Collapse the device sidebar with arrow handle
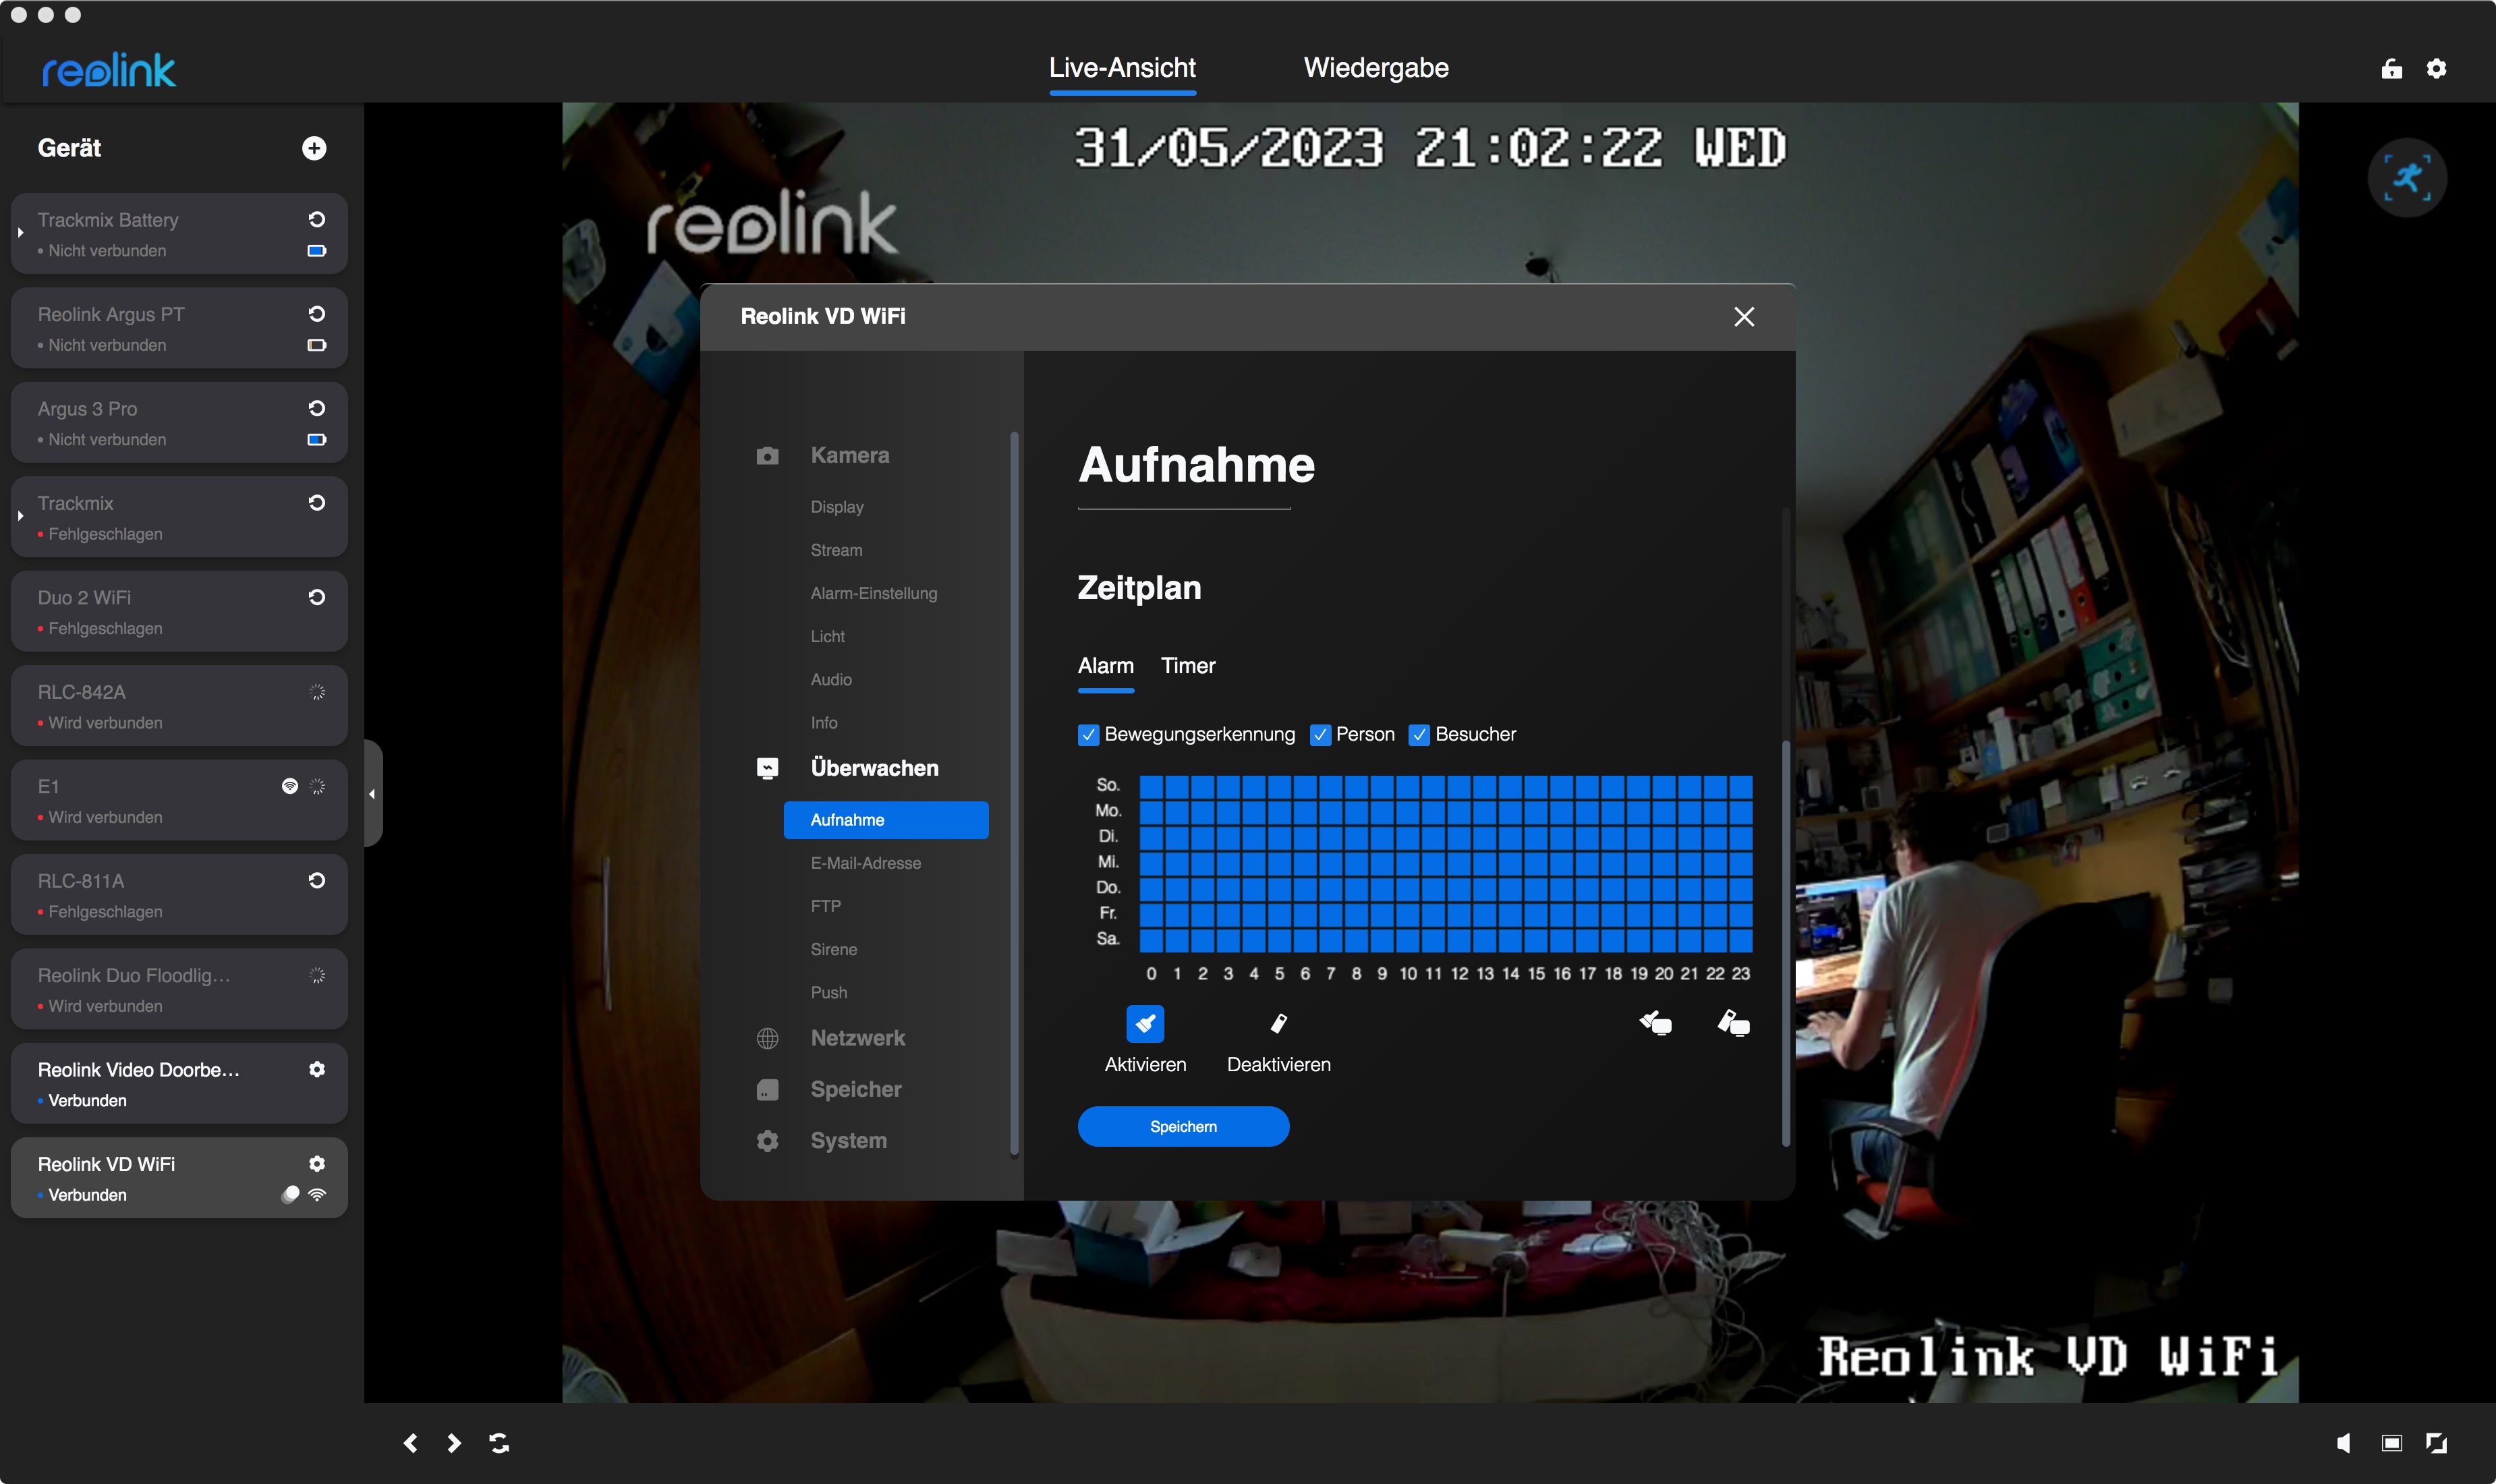 tap(372, 794)
